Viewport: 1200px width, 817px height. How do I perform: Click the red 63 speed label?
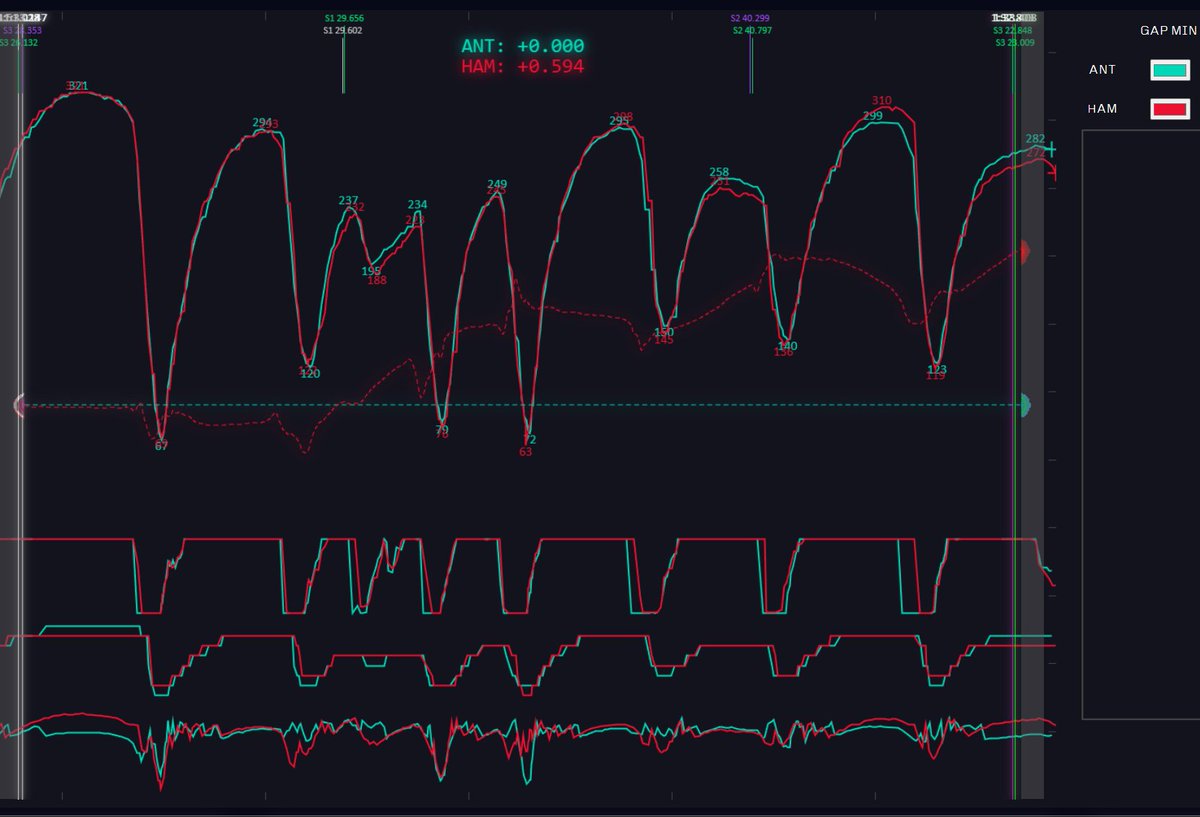(x=526, y=452)
